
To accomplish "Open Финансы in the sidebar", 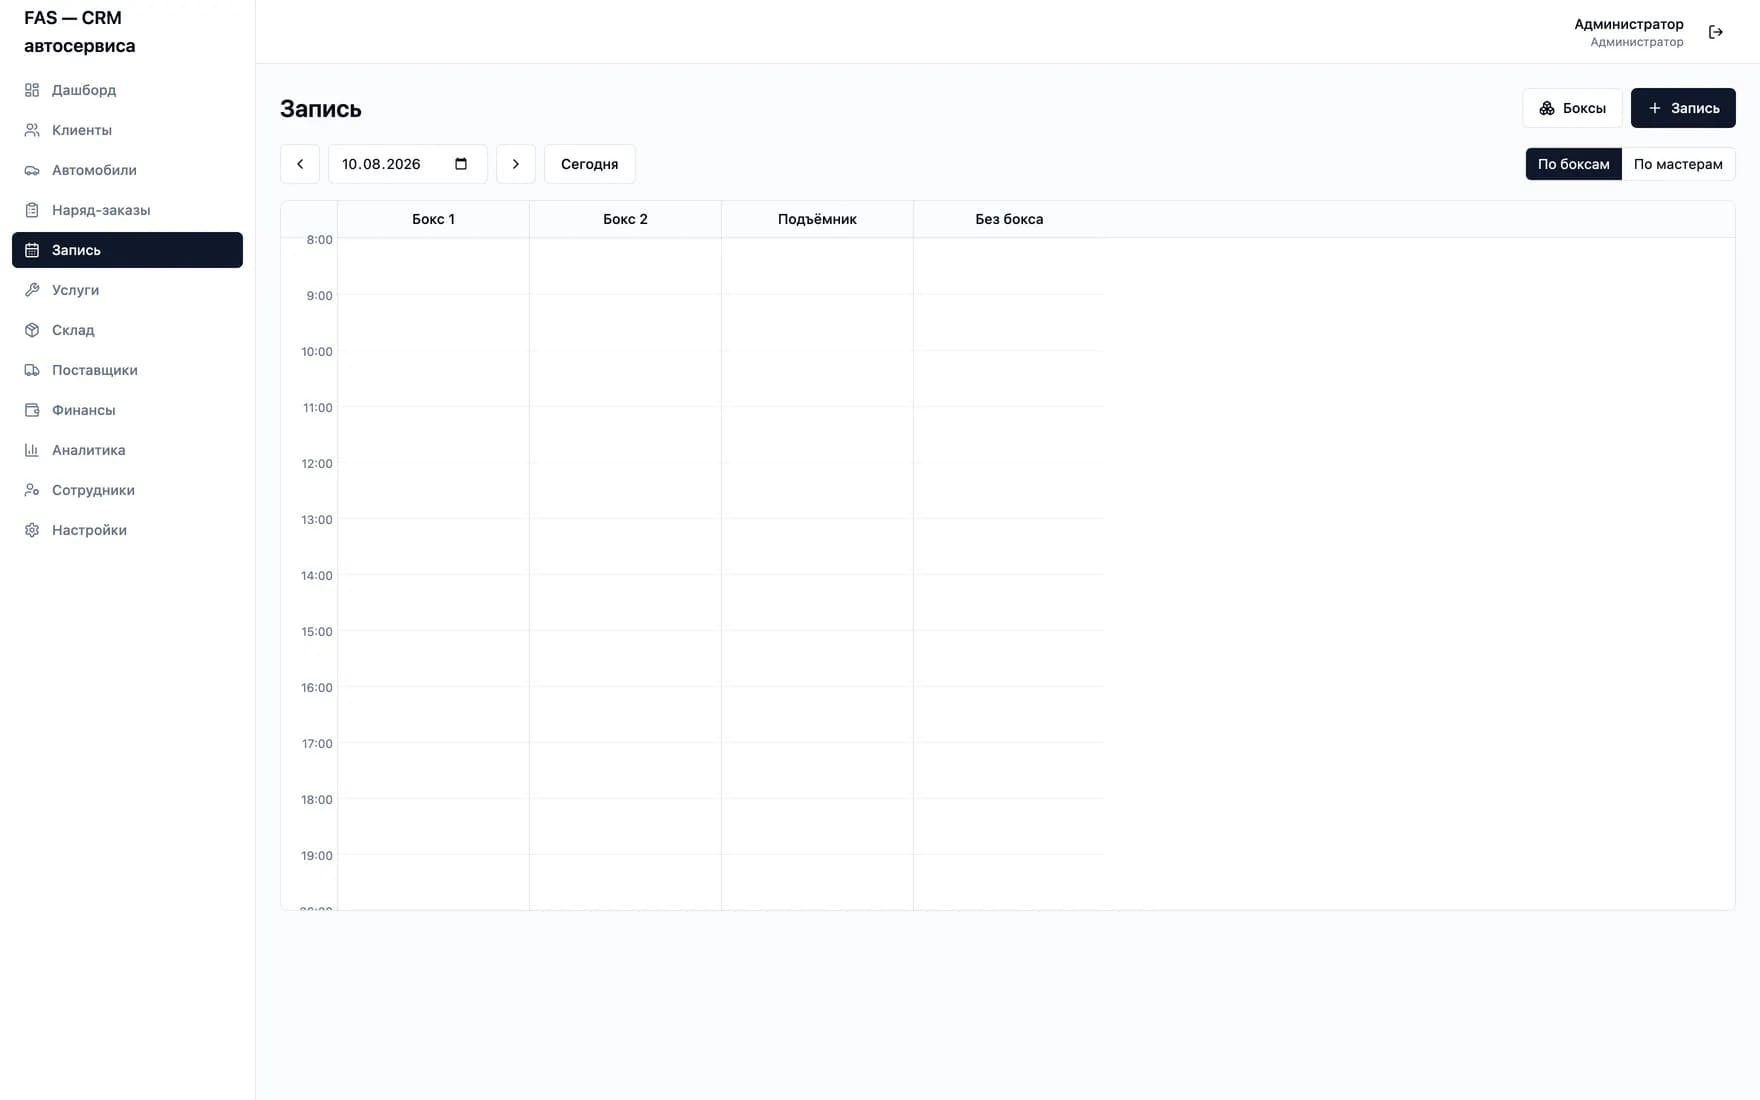I will pyautogui.click(x=127, y=410).
